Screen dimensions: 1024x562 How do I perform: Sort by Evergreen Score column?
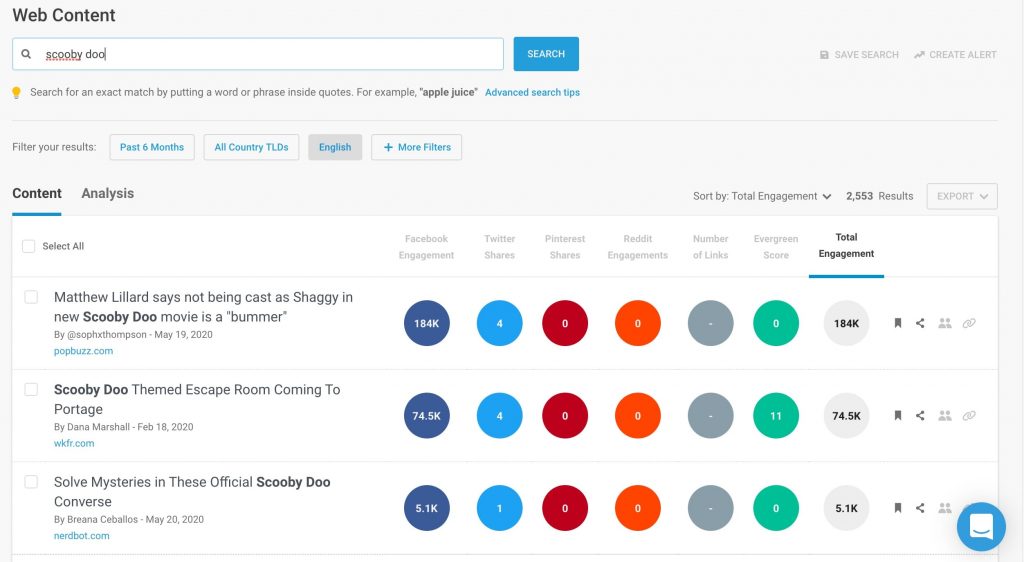776,247
